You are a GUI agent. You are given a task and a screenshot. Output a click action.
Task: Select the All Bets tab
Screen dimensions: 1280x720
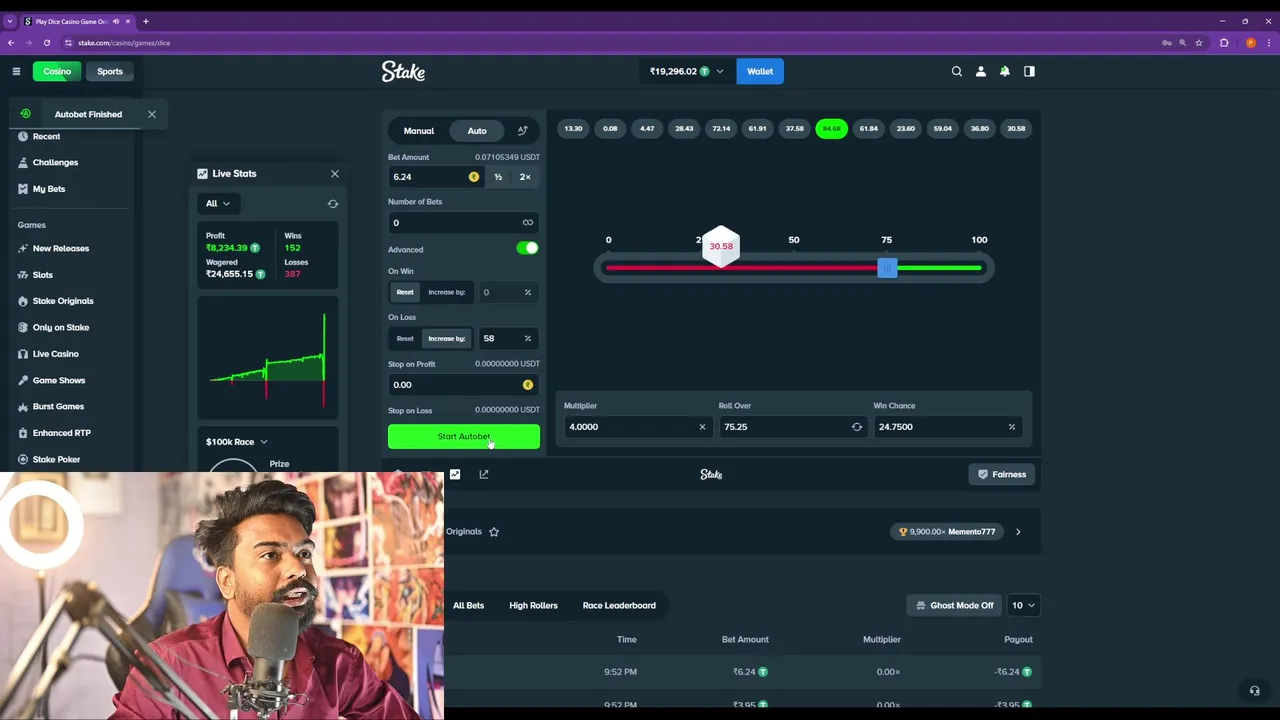(x=468, y=605)
